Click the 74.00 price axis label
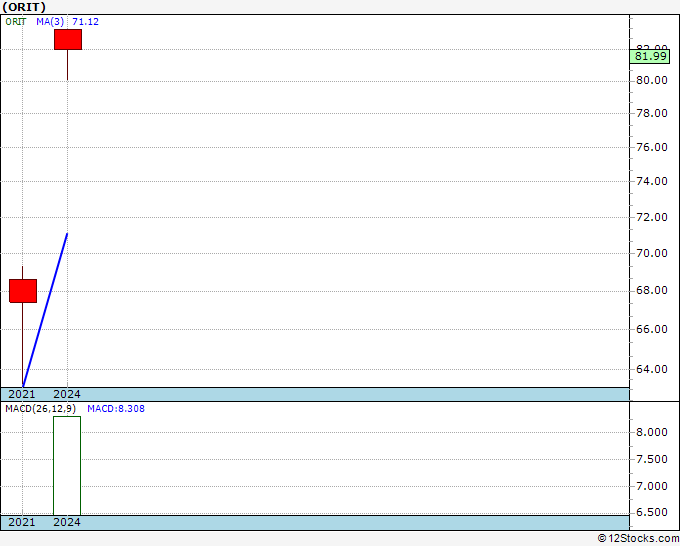Screen dimensions: 680x546 pyautogui.click(x=652, y=181)
